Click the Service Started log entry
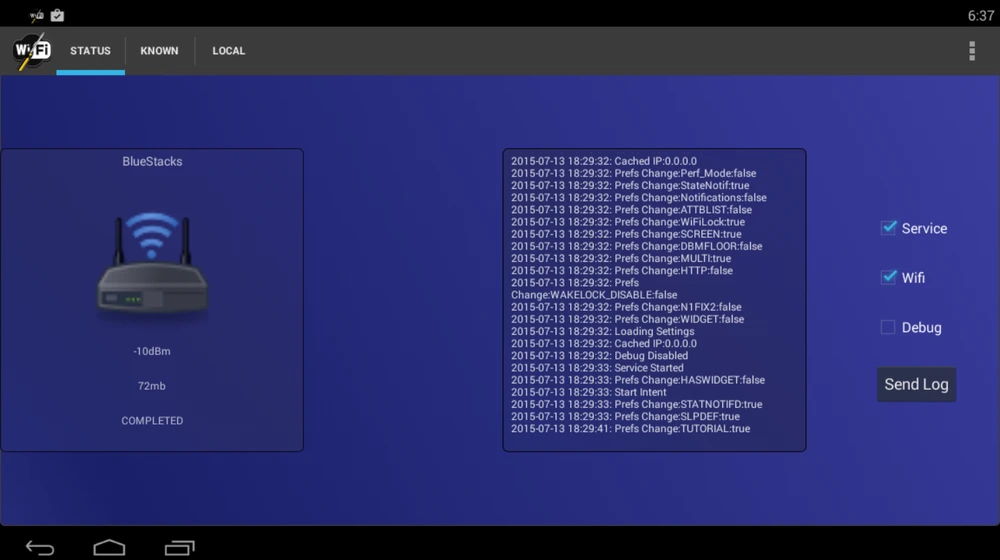The height and width of the screenshot is (560, 1000). click(x=597, y=368)
